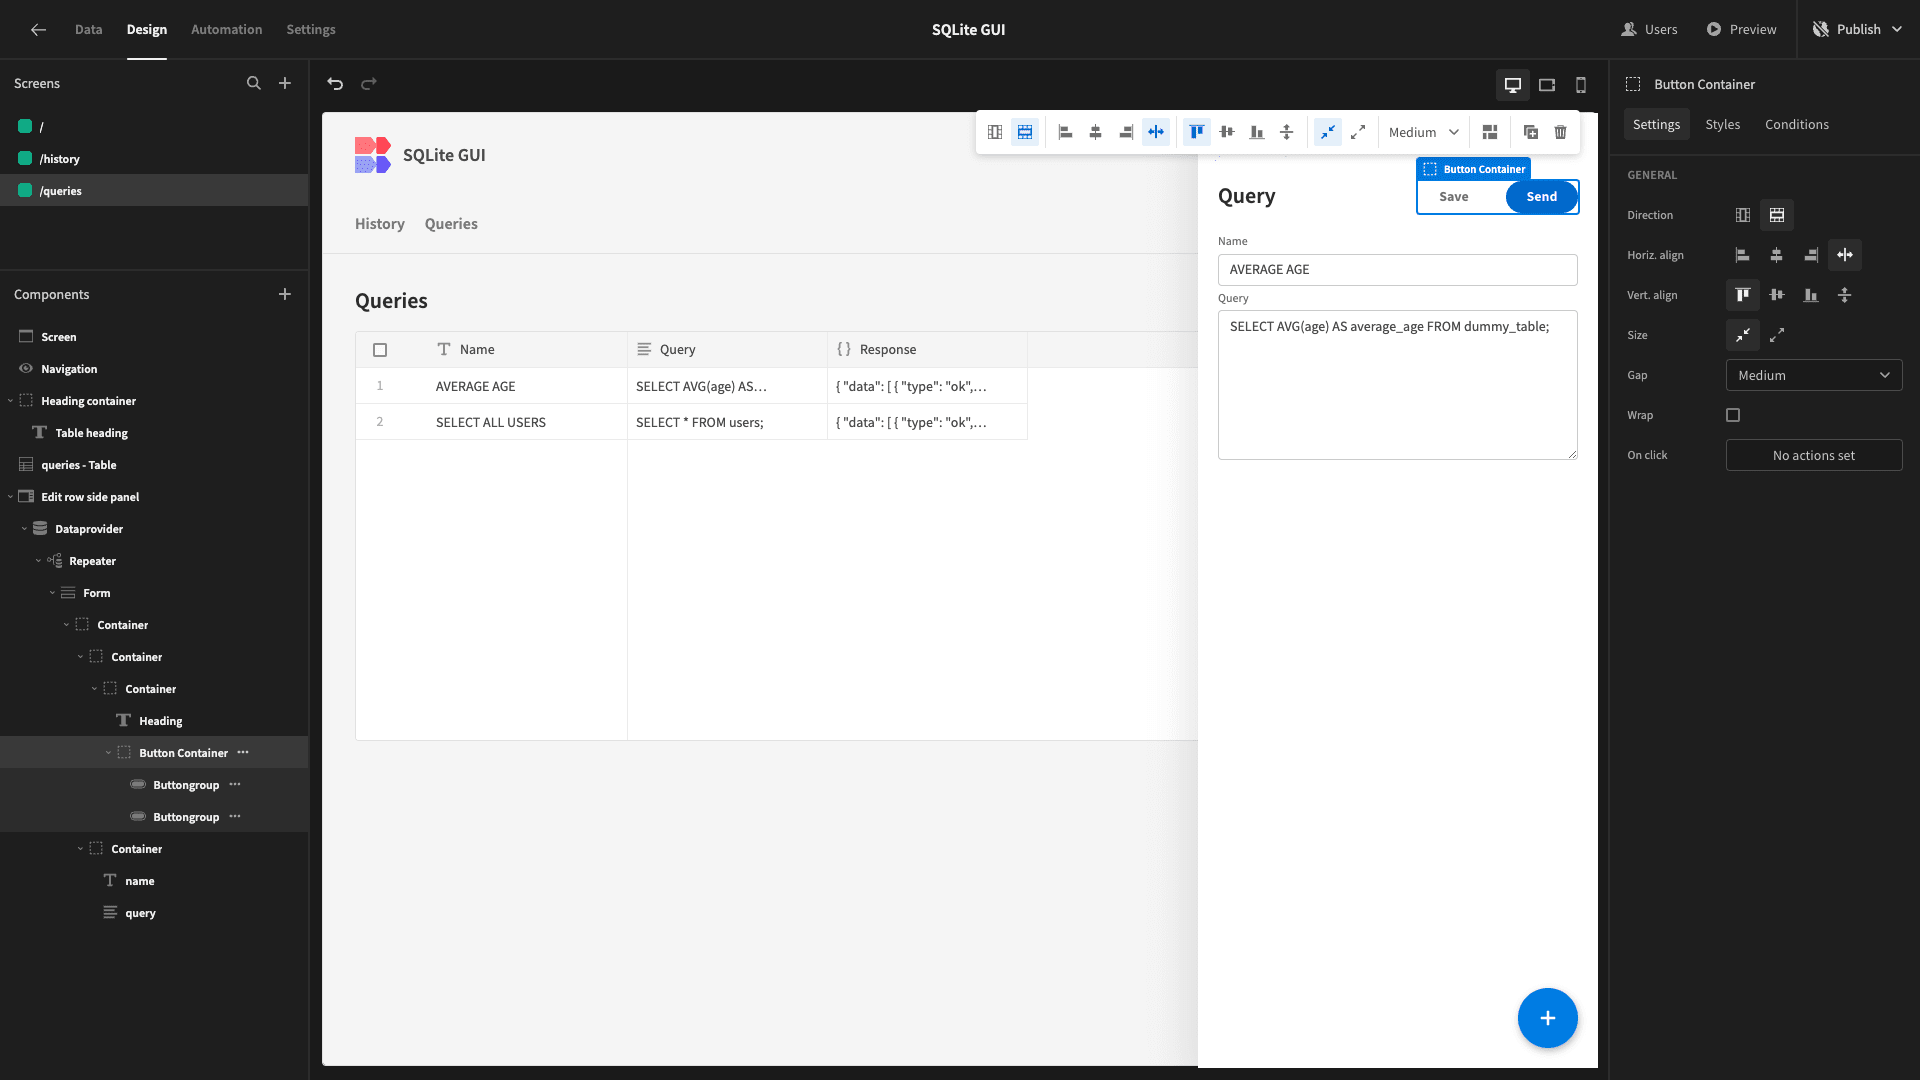
Task: Select stretch vertical align in settings panel
Action: pos(1845,295)
